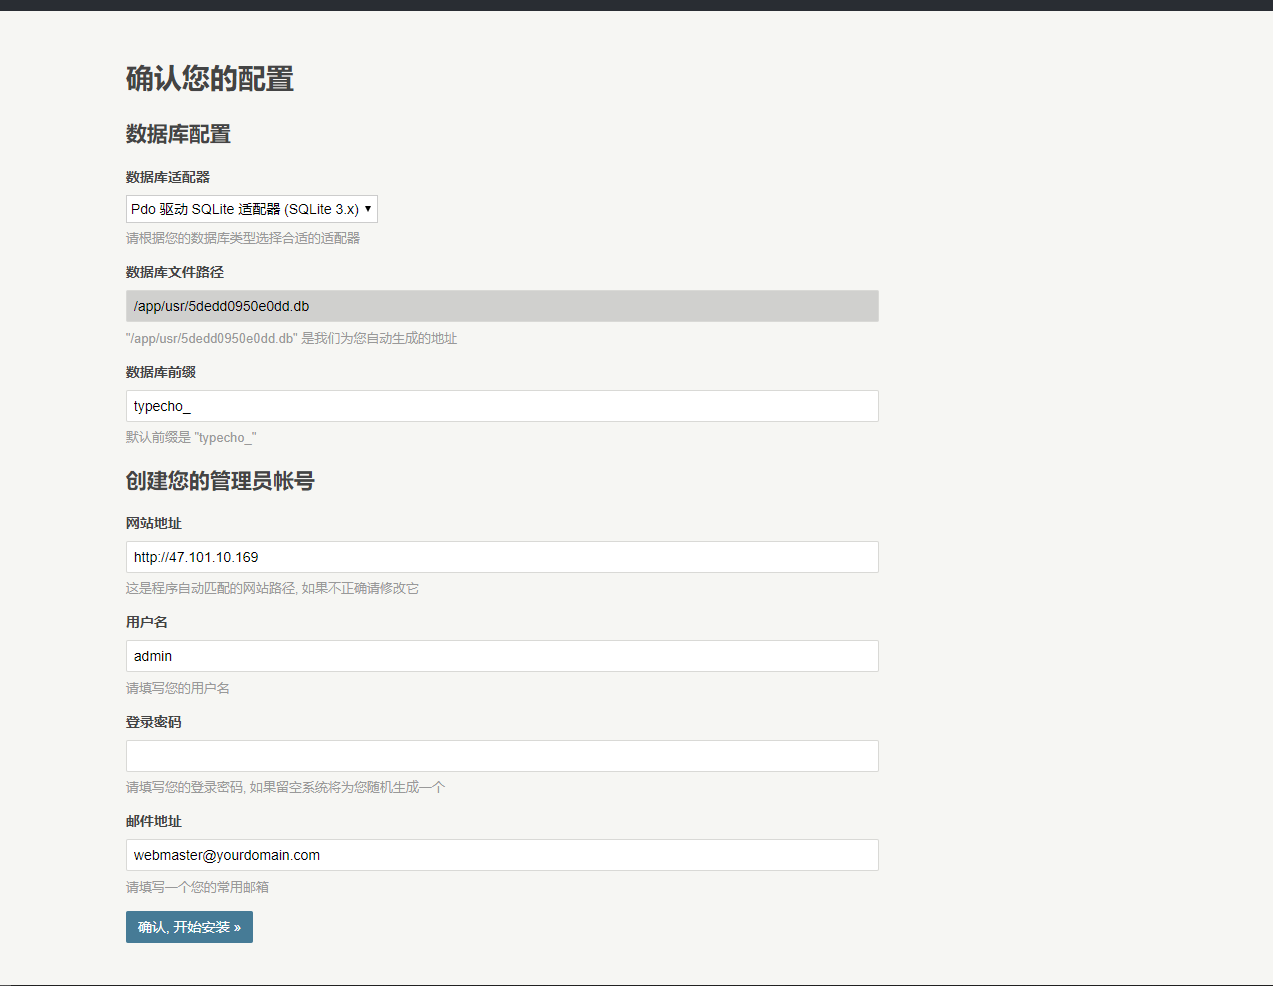
Task: Click the 确认您的配置 page heading
Action: point(209,79)
